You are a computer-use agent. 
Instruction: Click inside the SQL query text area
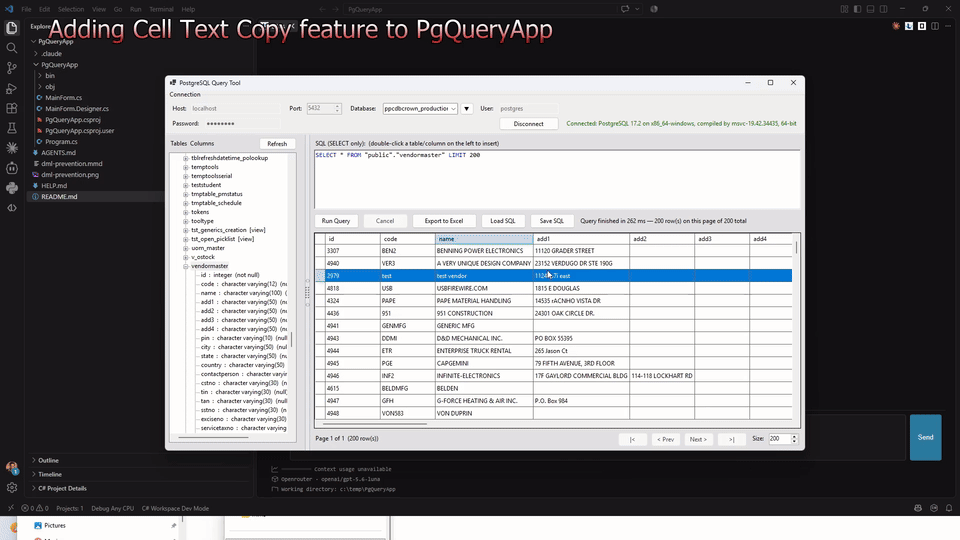[x=557, y=179]
